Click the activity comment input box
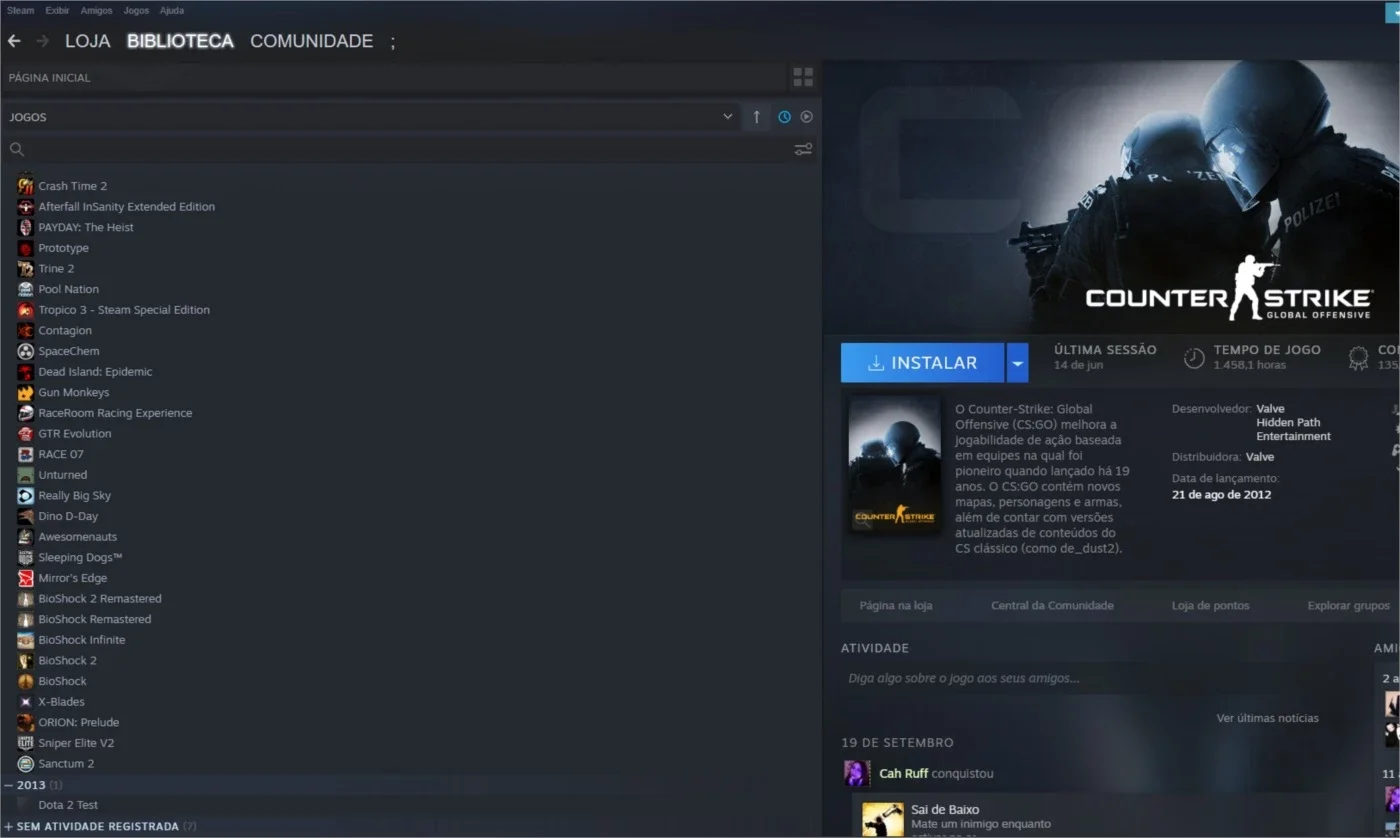1400x838 pixels. 1100,678
